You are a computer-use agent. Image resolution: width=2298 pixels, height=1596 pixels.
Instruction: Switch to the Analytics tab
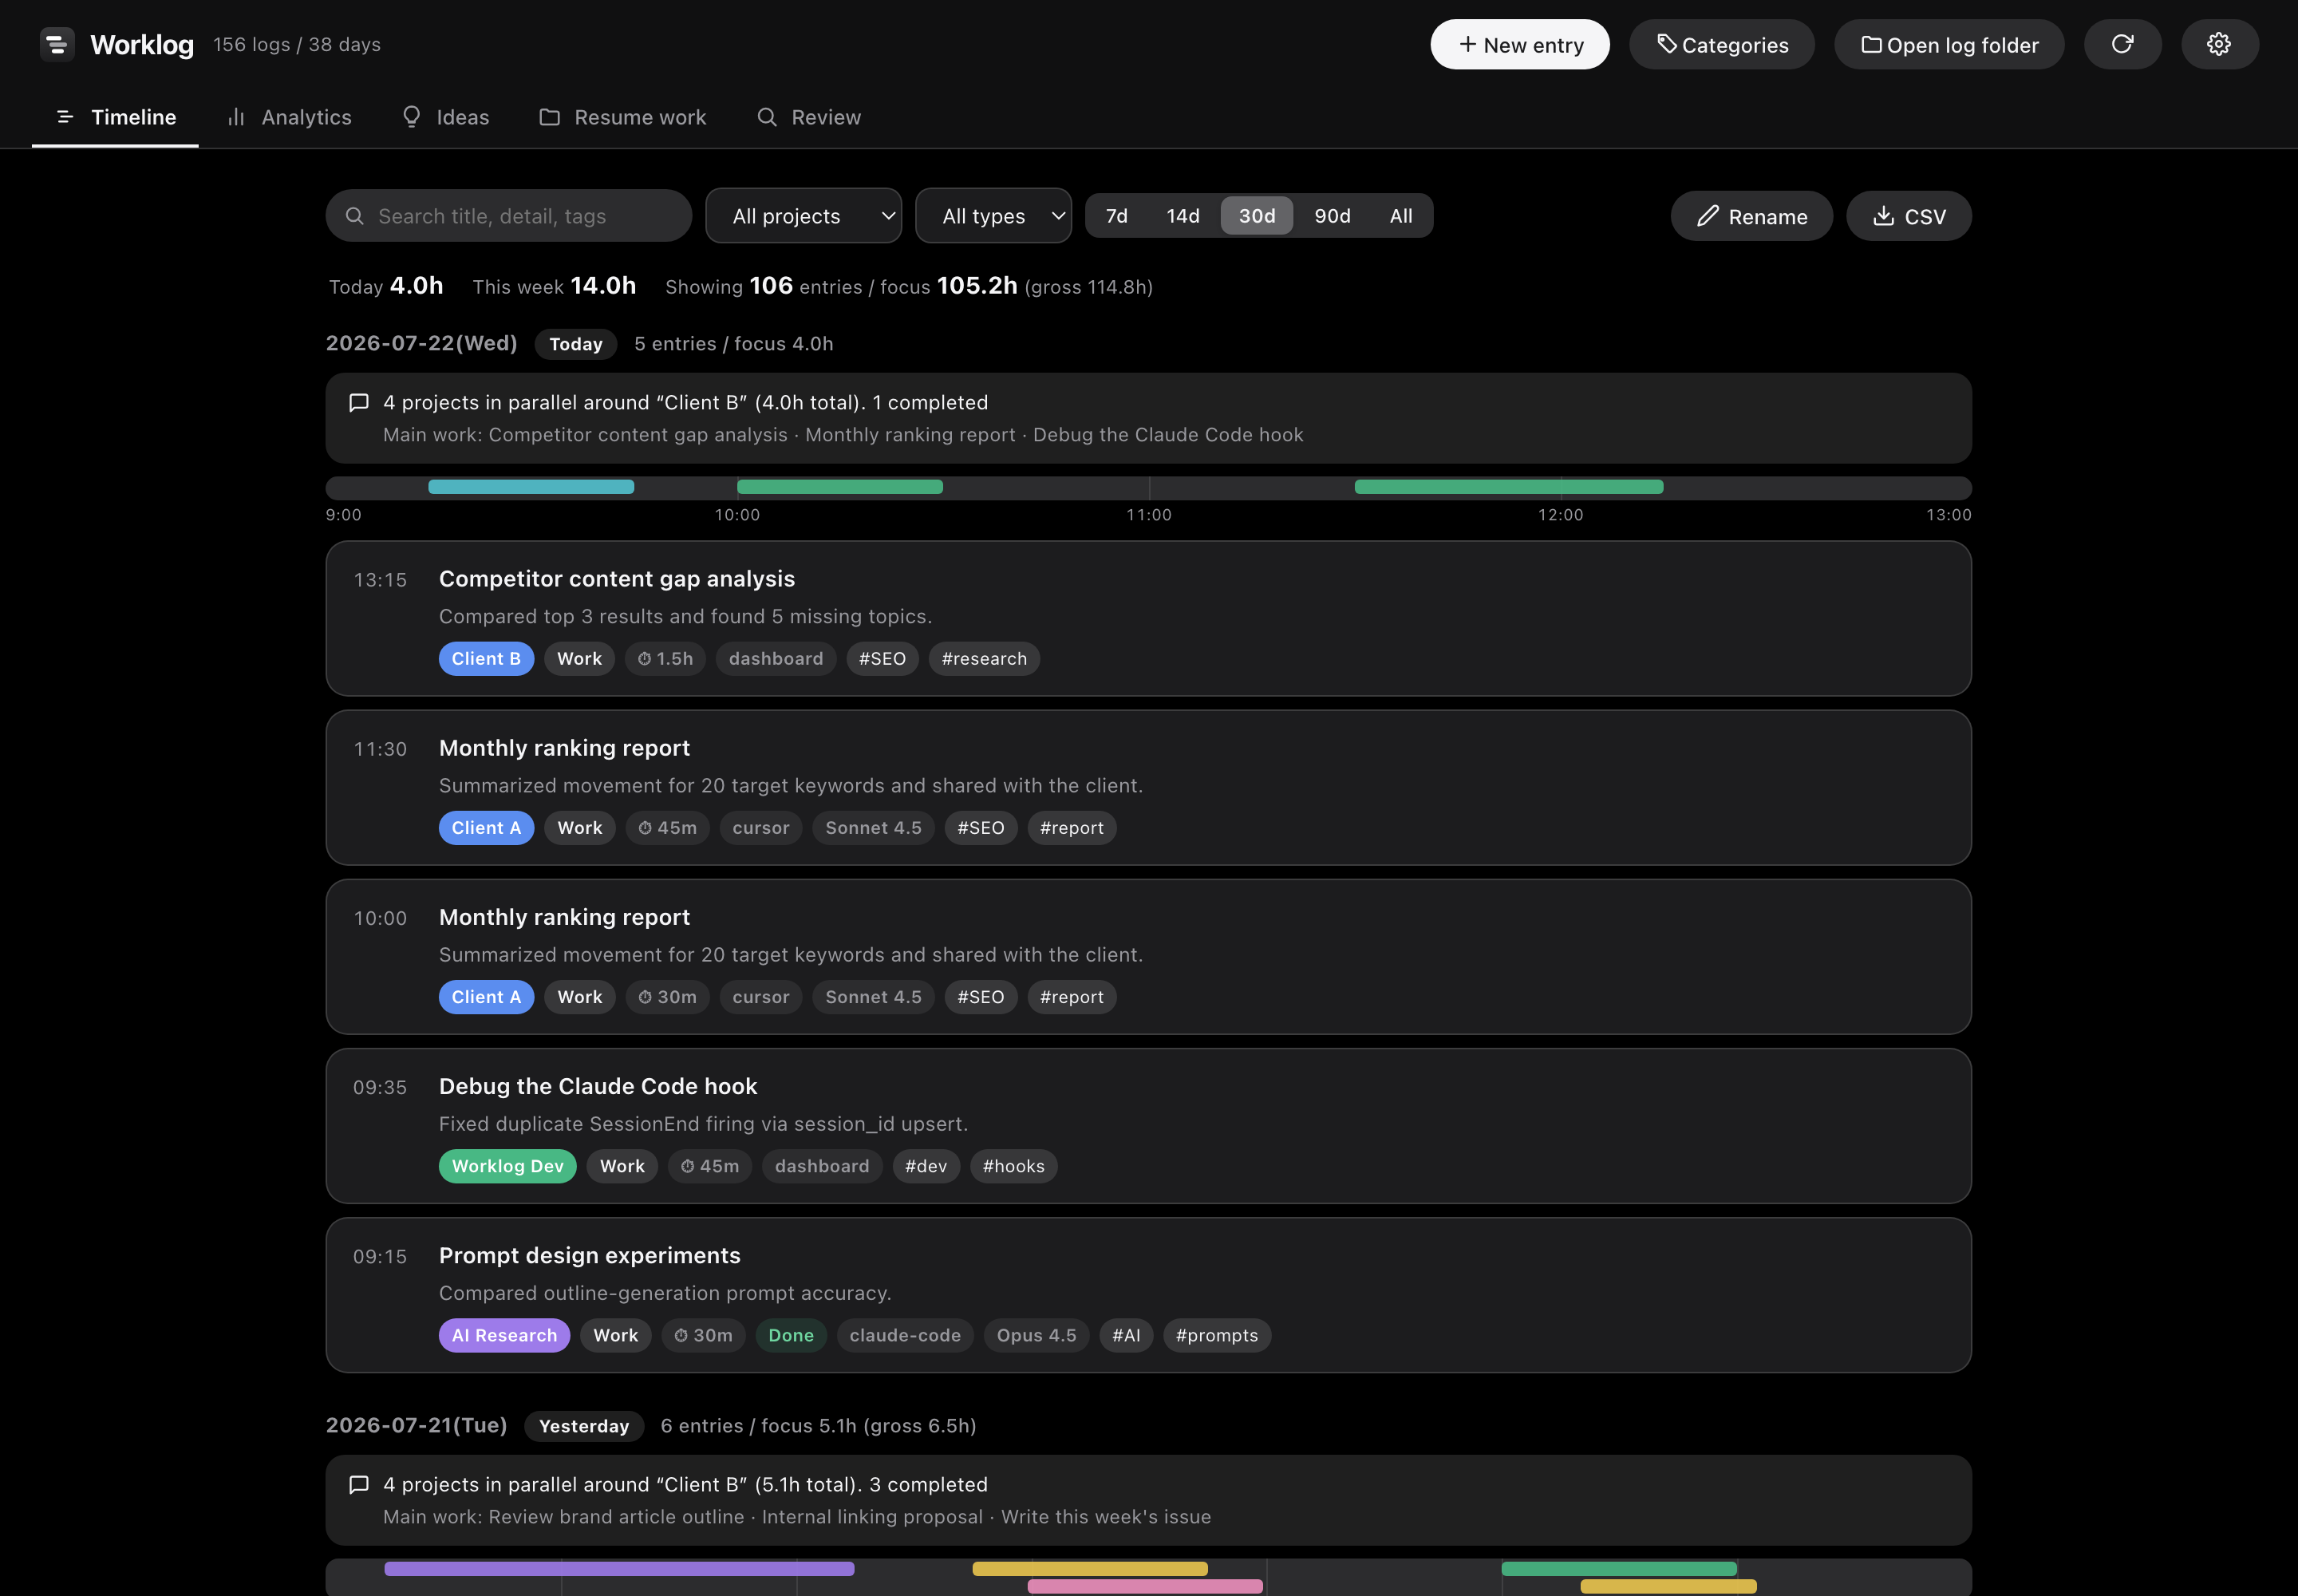[x=289, y=117]
